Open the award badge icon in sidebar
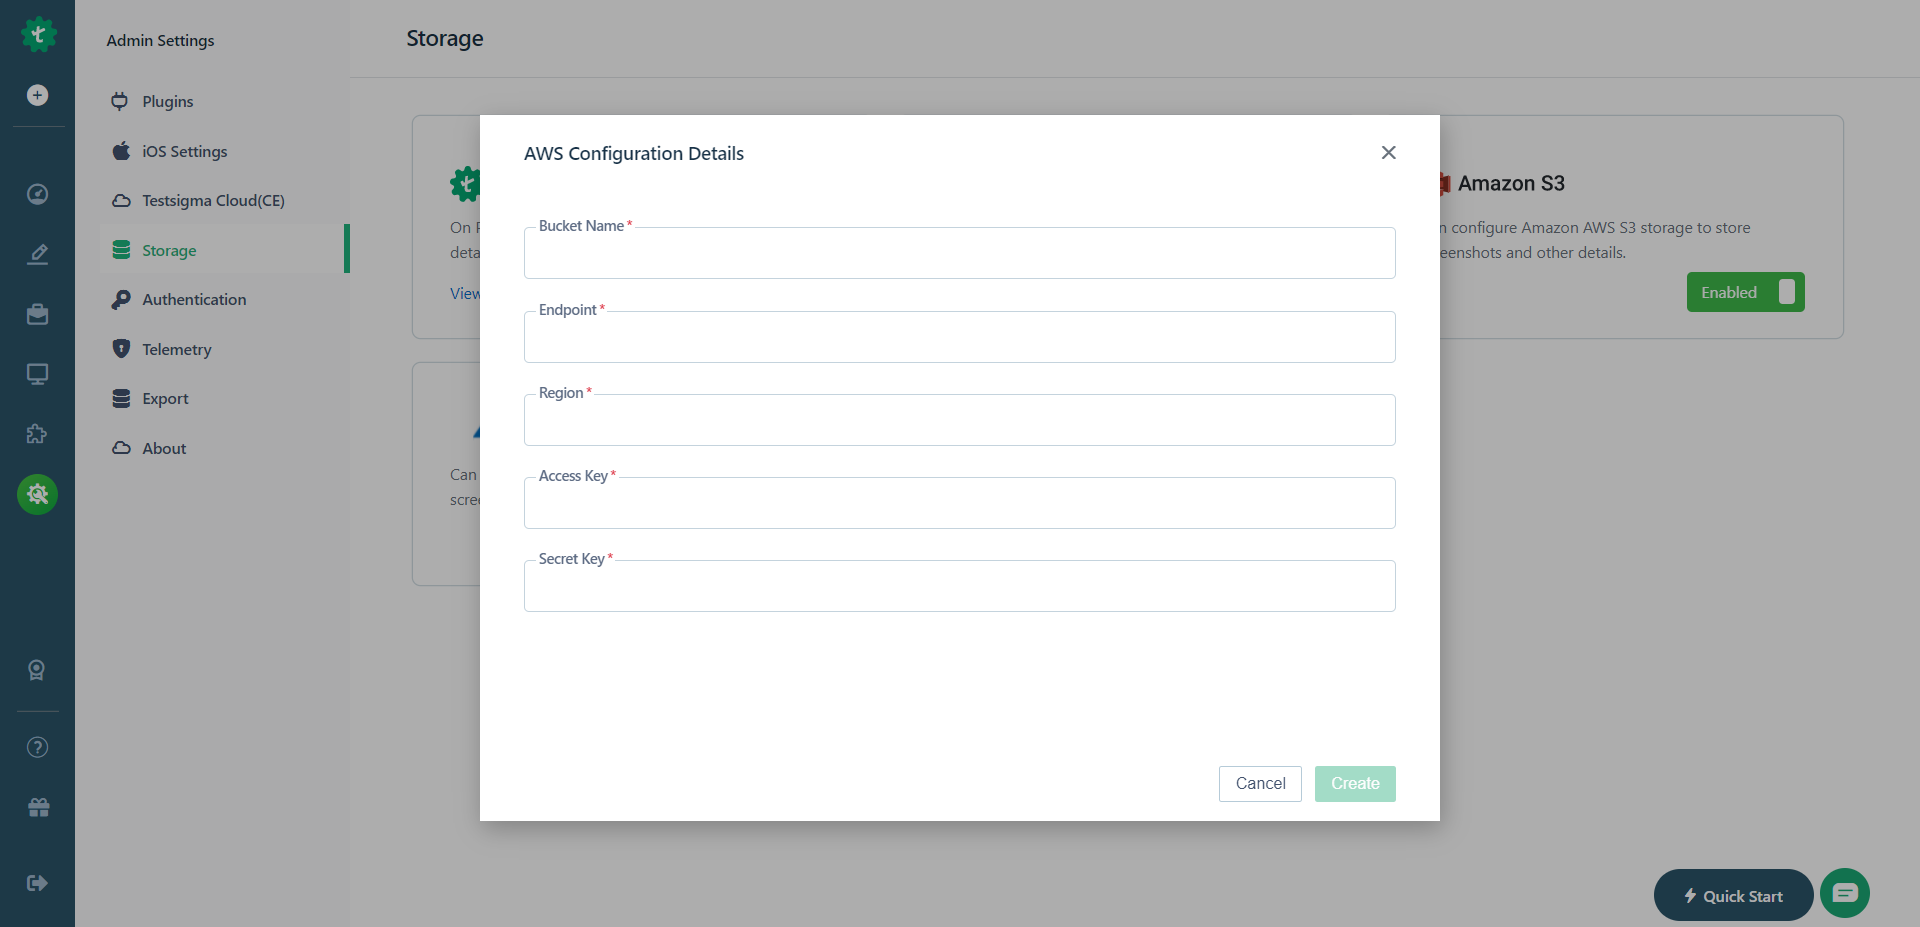The image size is (1920, 927). (x=37, y=670)
